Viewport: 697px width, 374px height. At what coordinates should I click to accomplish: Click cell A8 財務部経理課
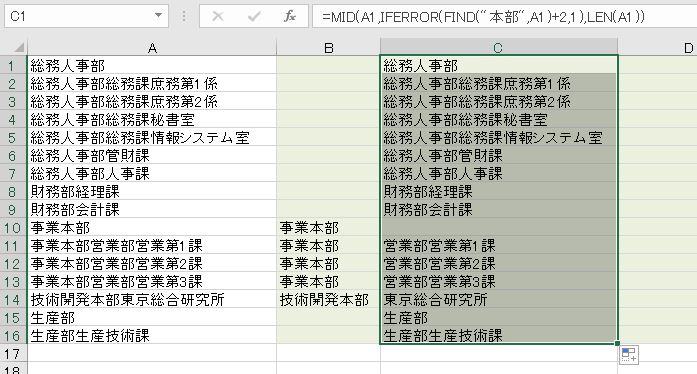tap(152, 192)
